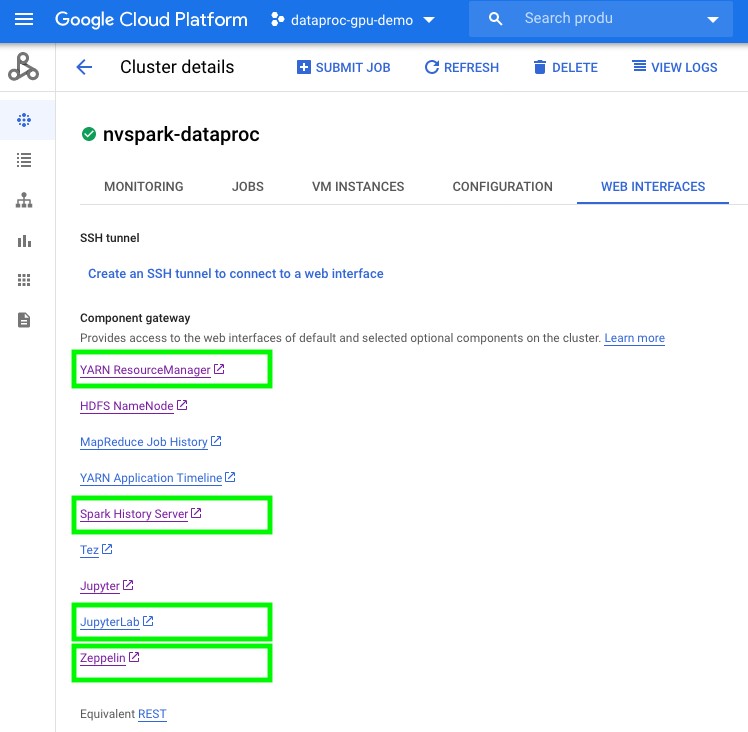Viewport: 748px width, 732px height.
Task: Switch to the VM Instances tab
Action: click(357, 187)
